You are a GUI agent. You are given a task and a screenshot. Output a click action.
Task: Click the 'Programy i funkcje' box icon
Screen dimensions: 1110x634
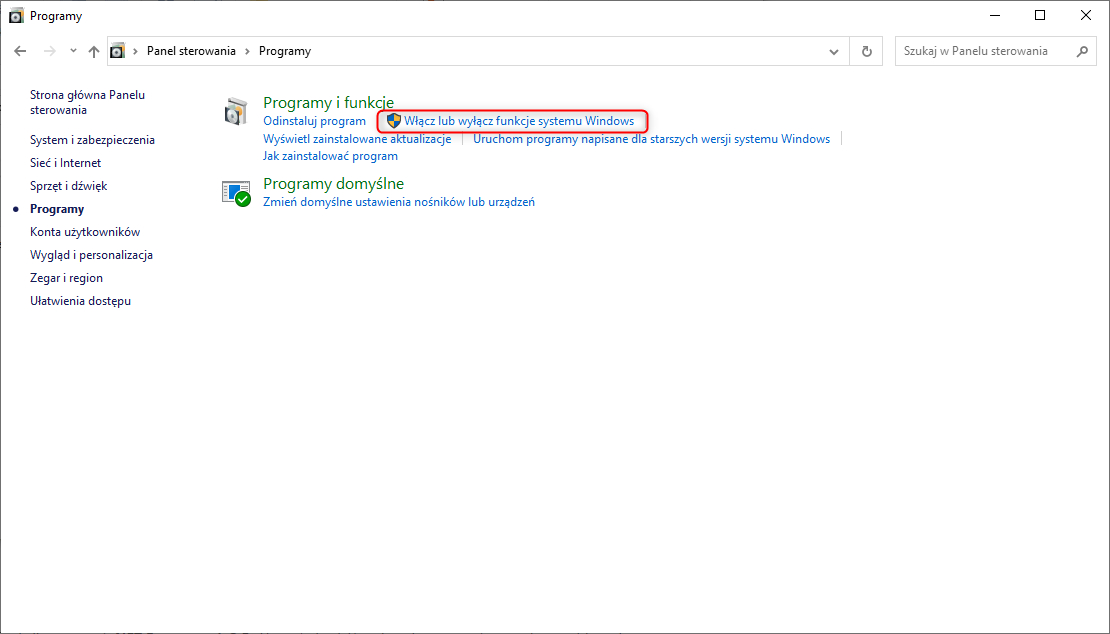[x=236, y=112]
